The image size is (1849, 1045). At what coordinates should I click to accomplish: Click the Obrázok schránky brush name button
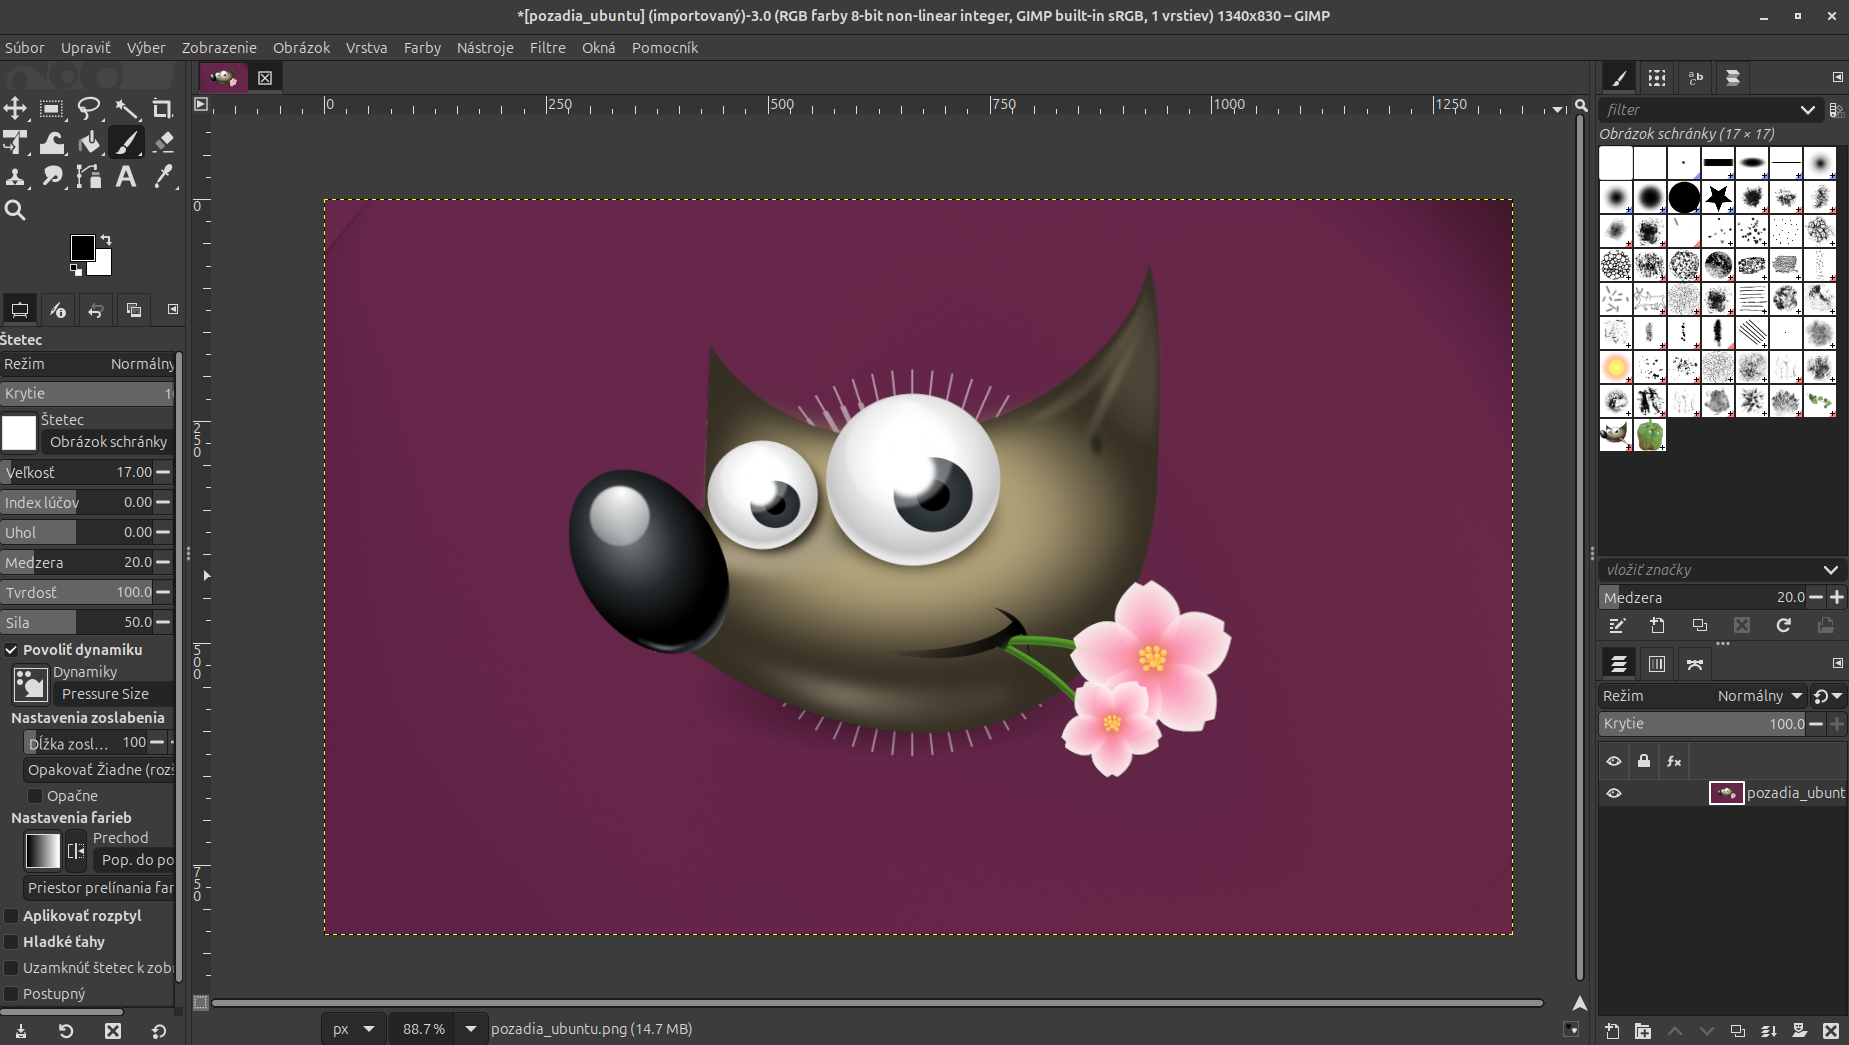click(x=107, y=442)
